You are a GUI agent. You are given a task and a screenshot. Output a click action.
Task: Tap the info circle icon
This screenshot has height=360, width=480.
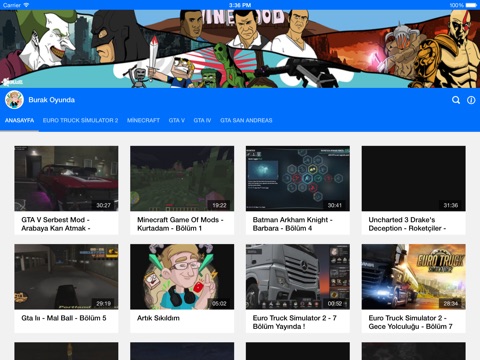click(471, 100)
